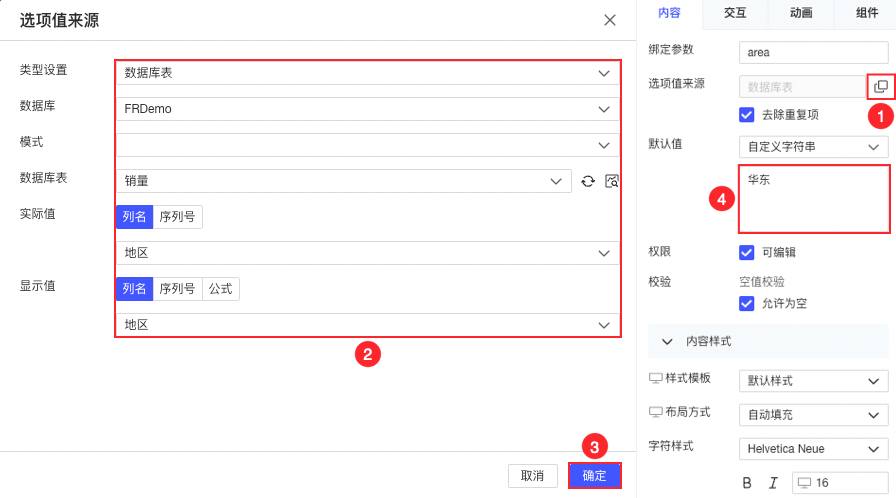This screenshot has width=896, height=498.
Task: Open the 数据库 FRDemo dropdown
Action: [367, 109]
